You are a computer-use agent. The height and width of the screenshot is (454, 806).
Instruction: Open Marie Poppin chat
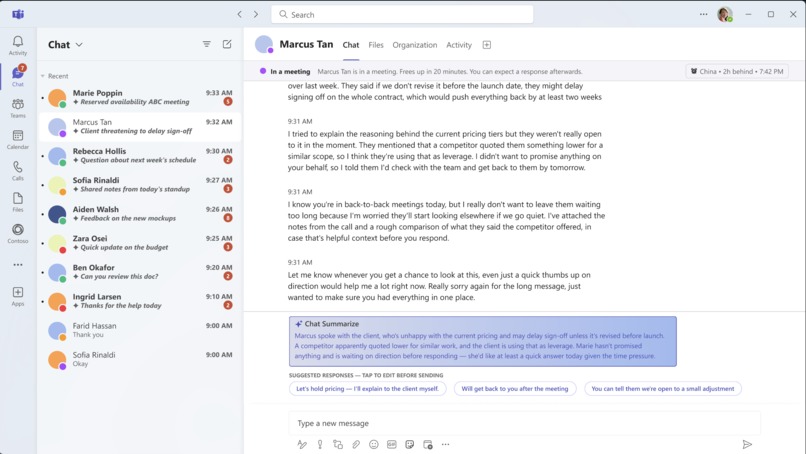click(139, 97)
